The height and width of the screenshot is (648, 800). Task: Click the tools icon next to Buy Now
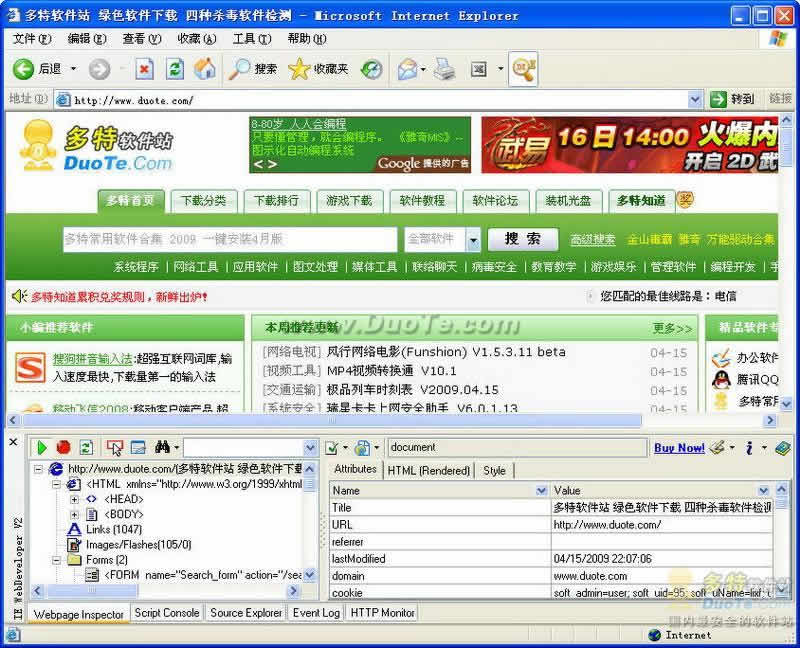[x=718, y=447]
